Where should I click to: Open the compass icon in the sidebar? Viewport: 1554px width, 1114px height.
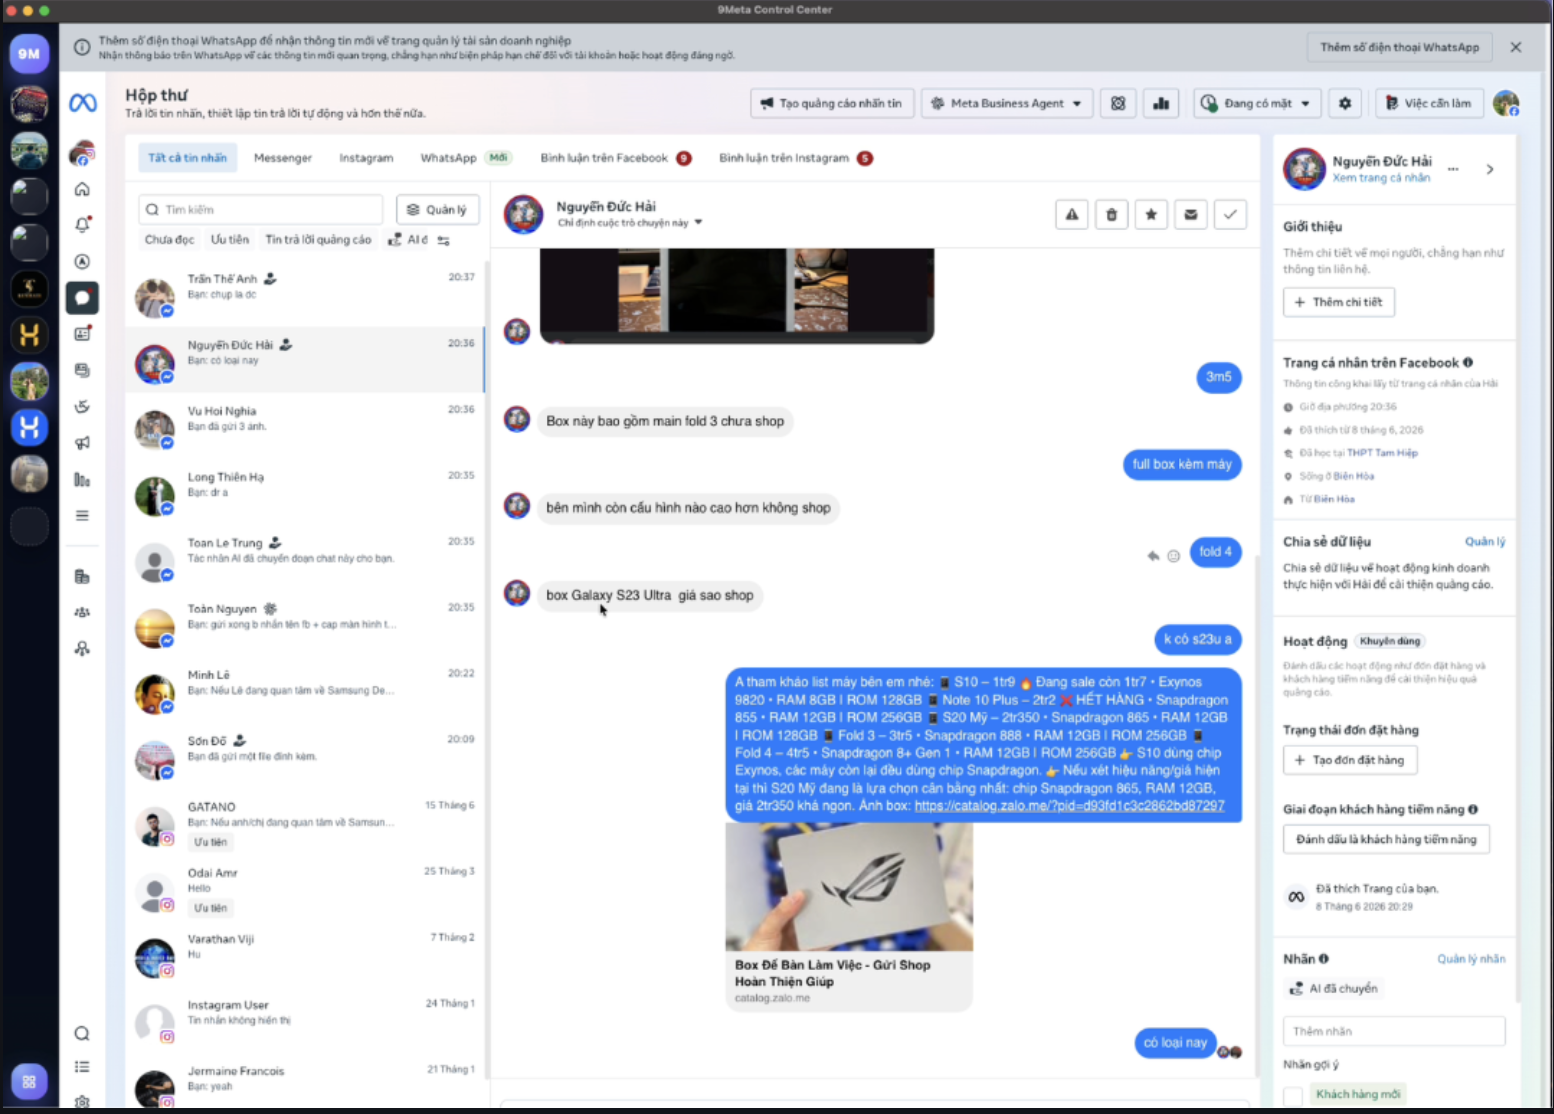[x=82, y=262]
